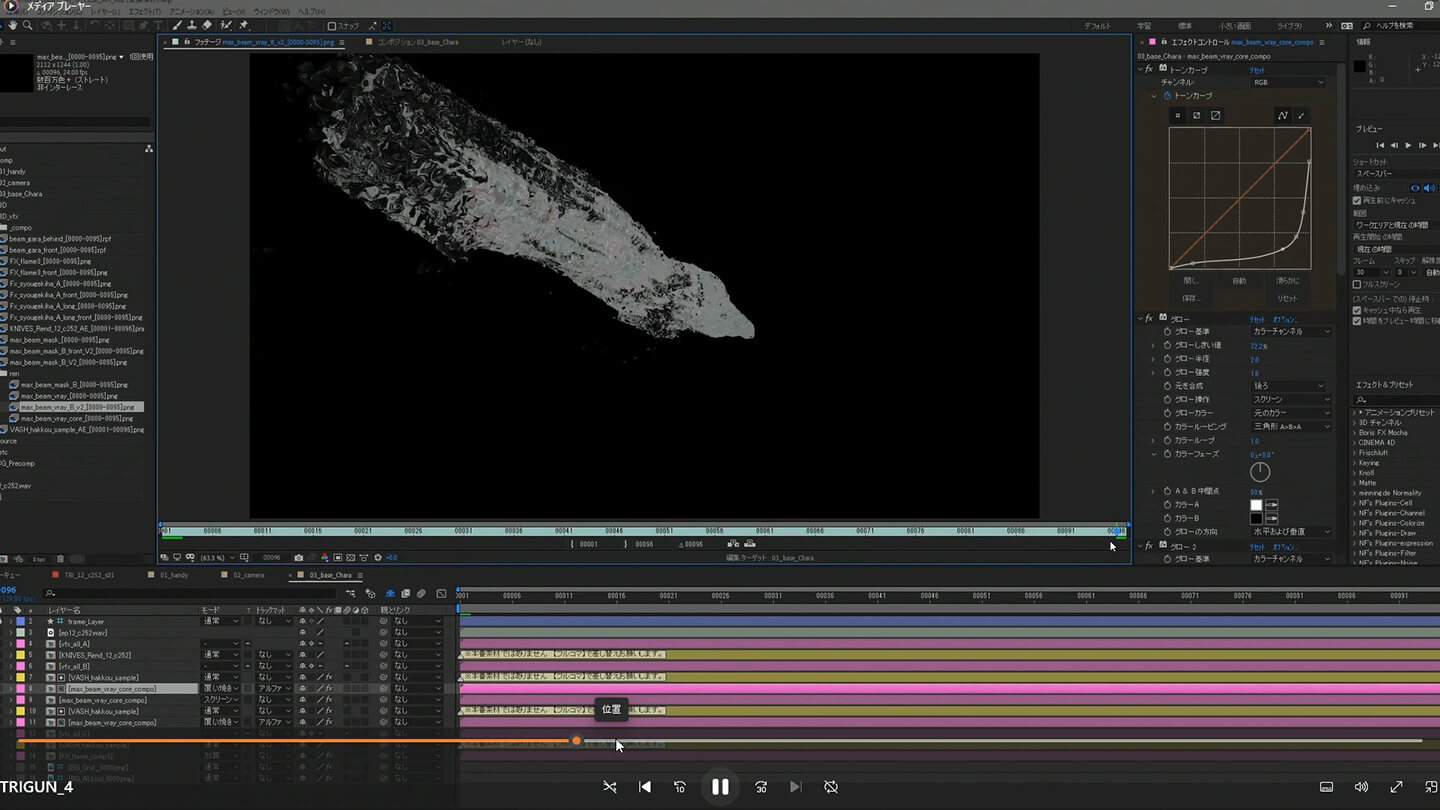Open the glow operation Screen dropdown

click(x=1291, y=399)
